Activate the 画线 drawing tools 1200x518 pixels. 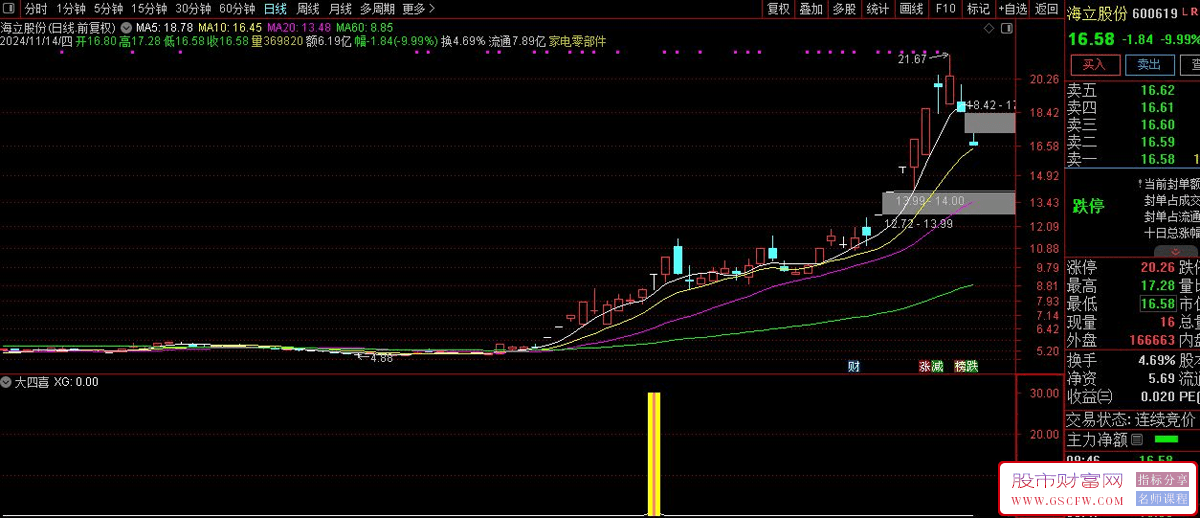(911, 9)
